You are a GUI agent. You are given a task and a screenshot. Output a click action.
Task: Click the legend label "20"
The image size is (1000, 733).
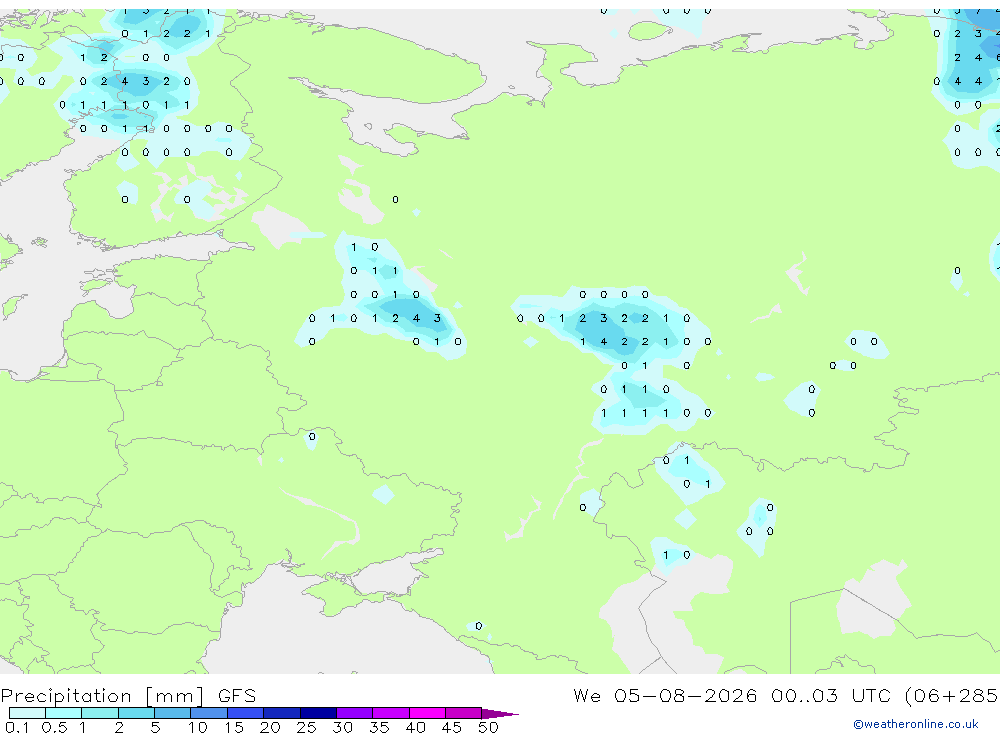270,727
